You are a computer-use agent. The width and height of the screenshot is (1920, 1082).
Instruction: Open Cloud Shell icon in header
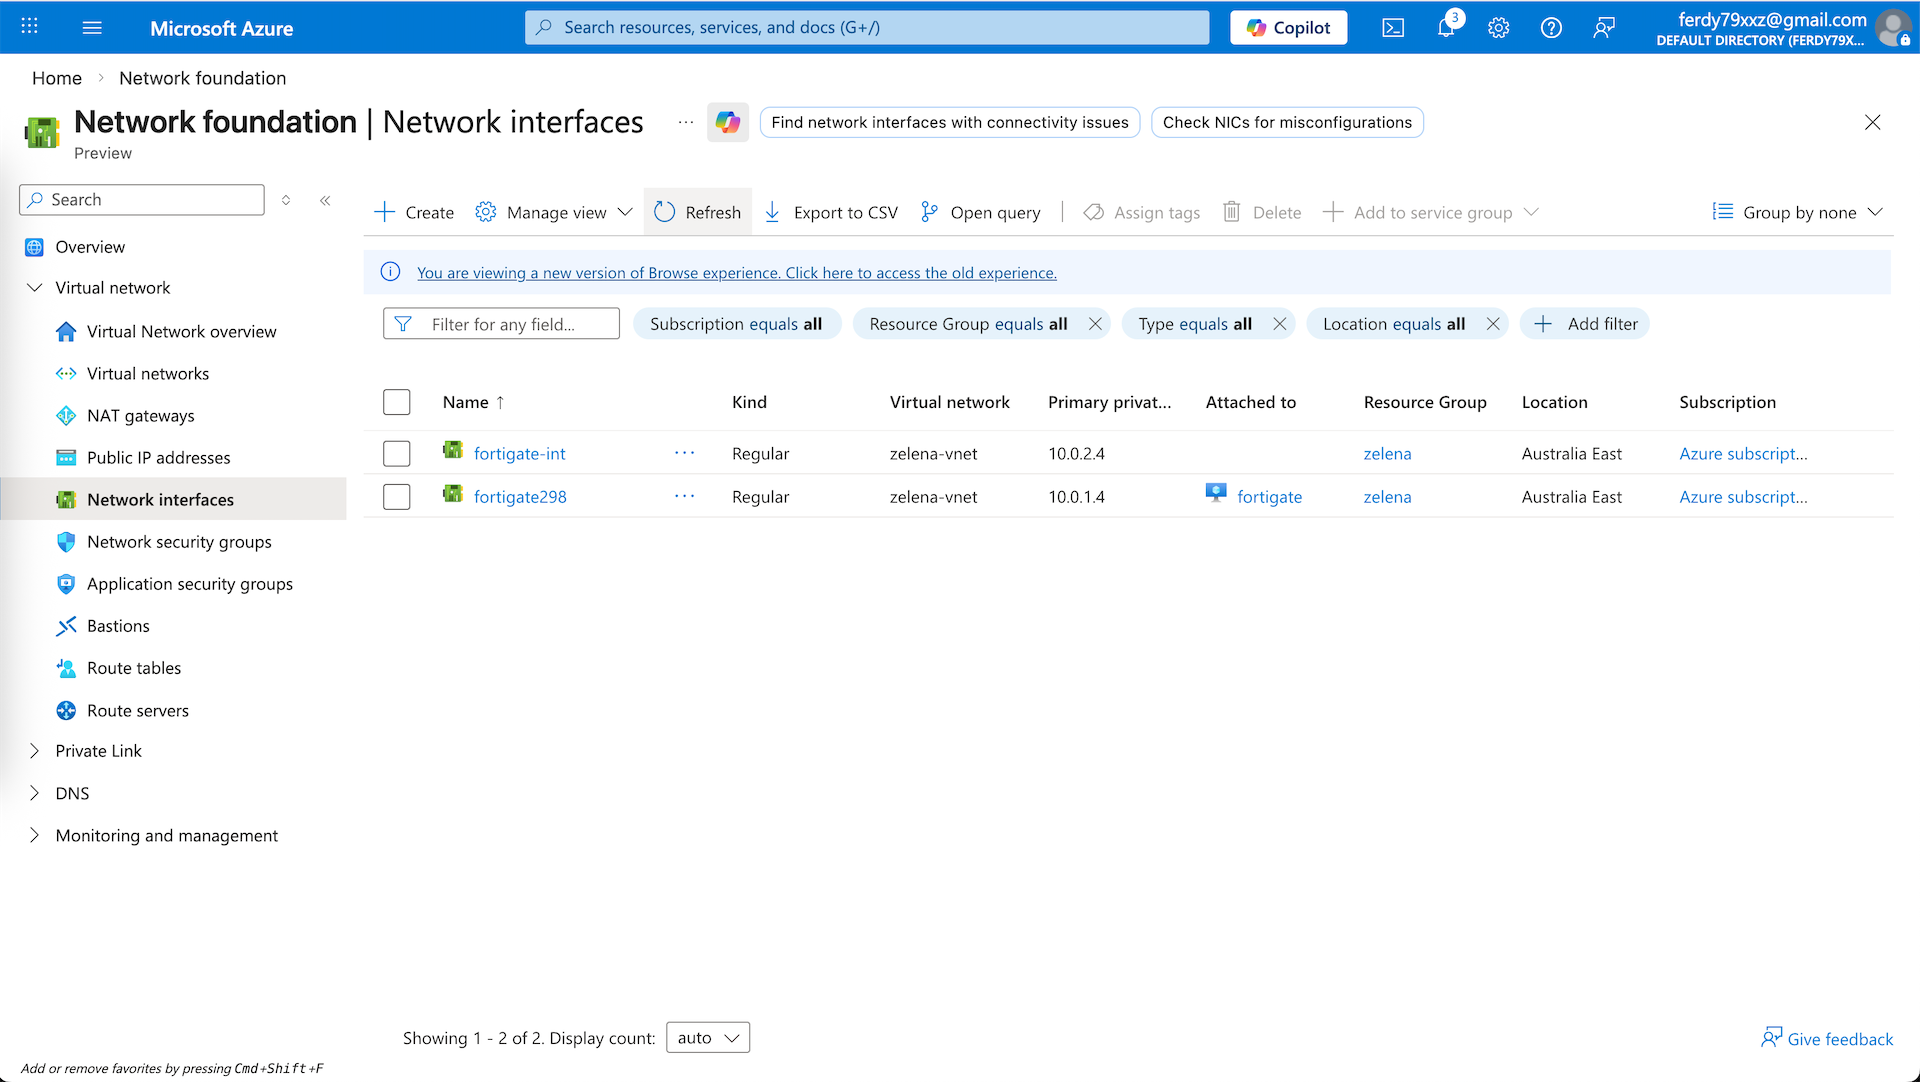click(1393, 28)
